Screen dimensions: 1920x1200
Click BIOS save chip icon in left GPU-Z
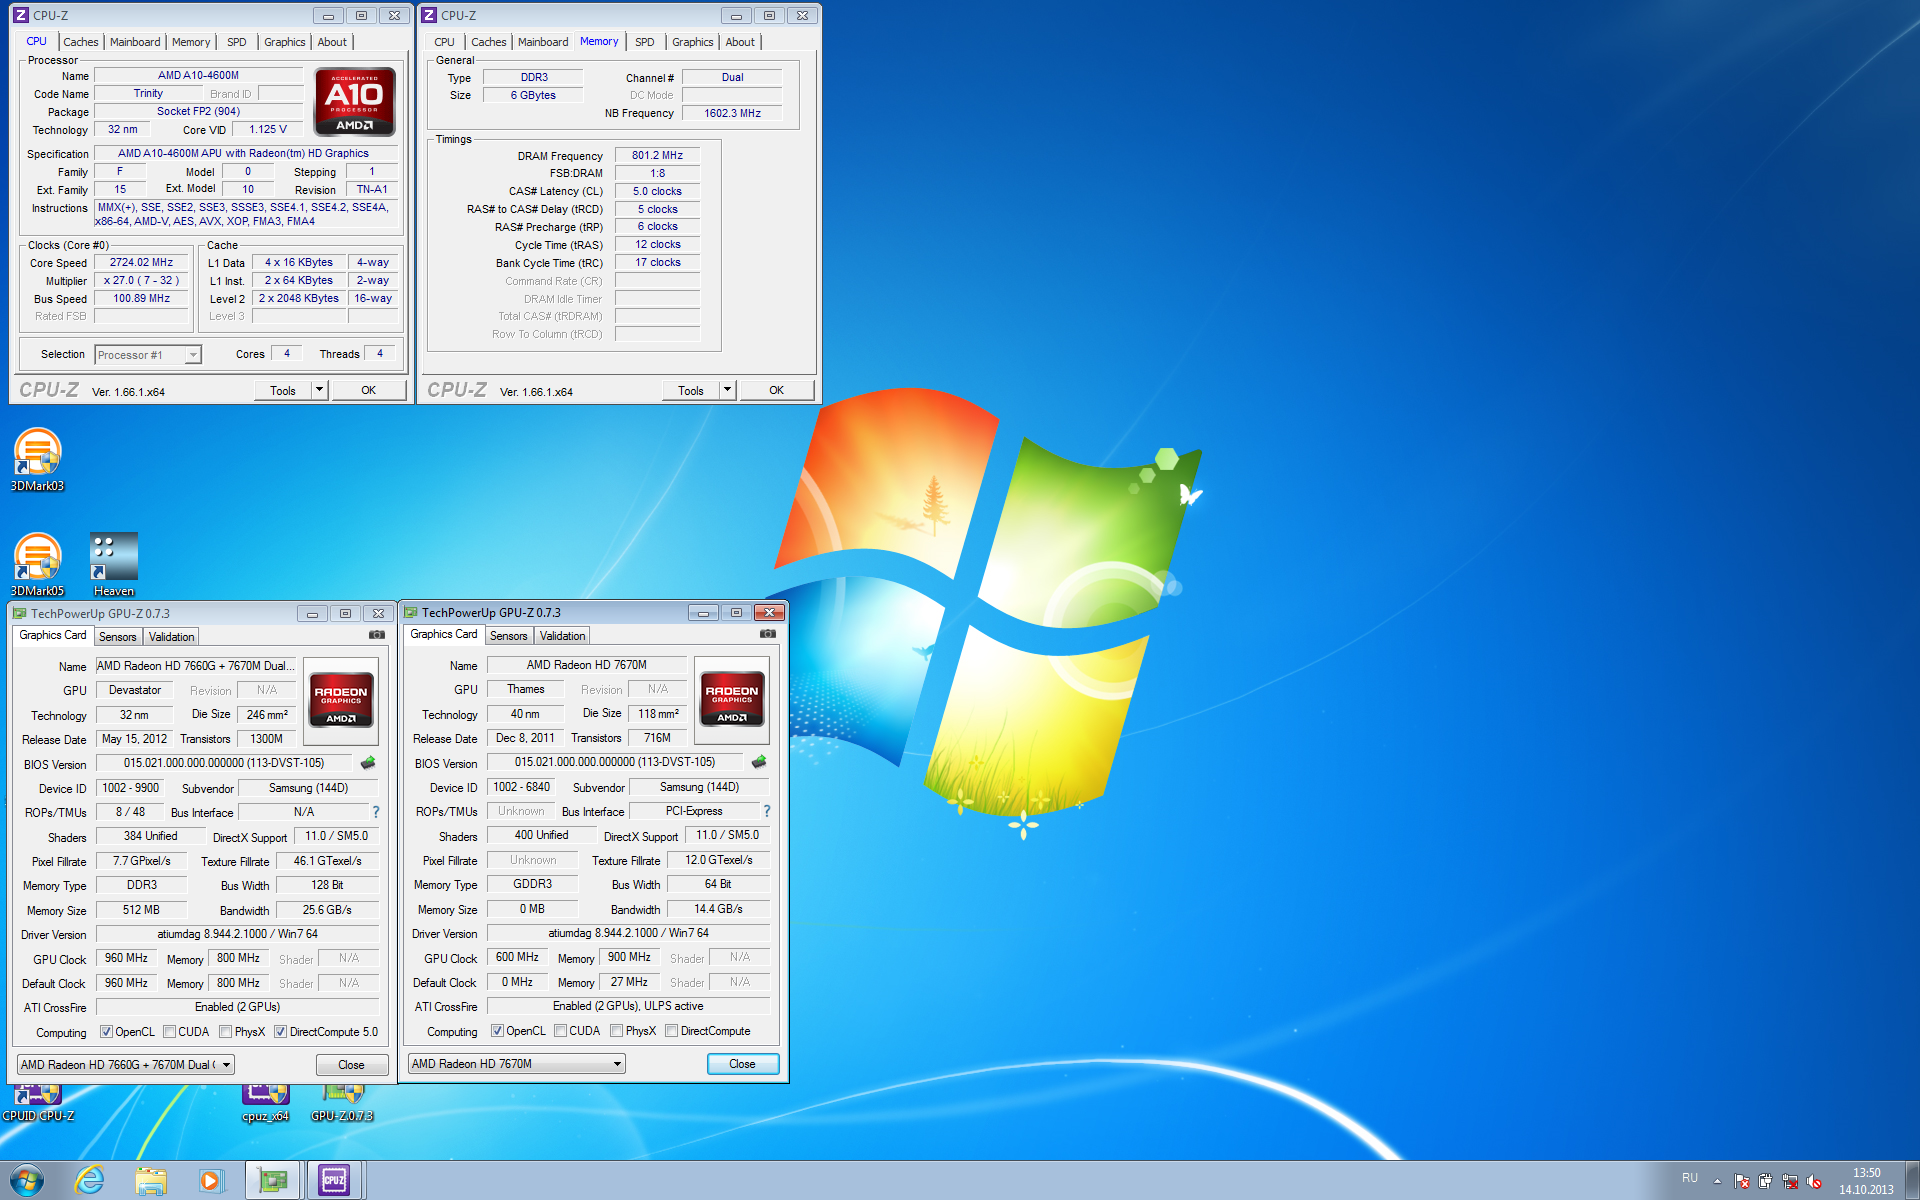point(368,763)
